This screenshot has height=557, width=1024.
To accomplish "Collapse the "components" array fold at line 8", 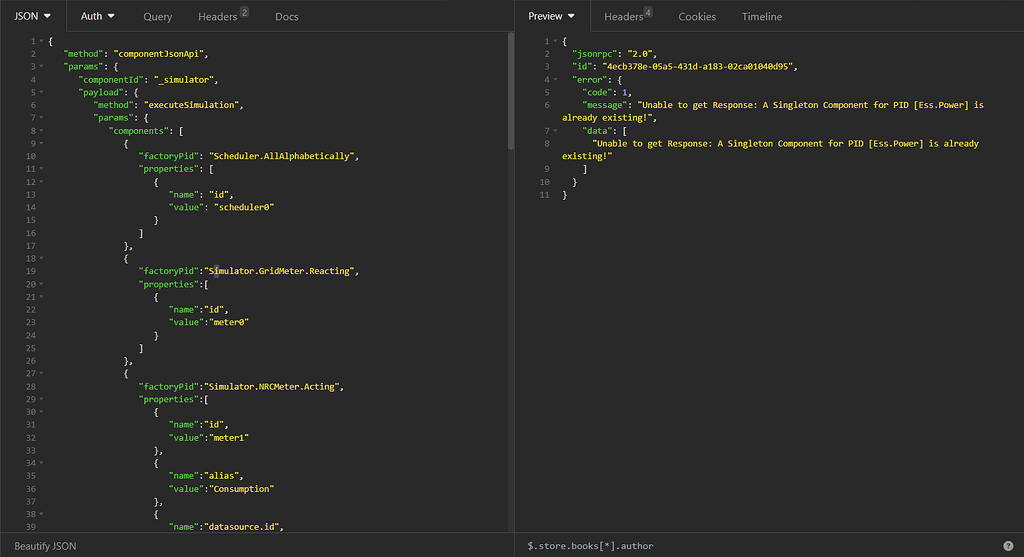I will 41,131.
